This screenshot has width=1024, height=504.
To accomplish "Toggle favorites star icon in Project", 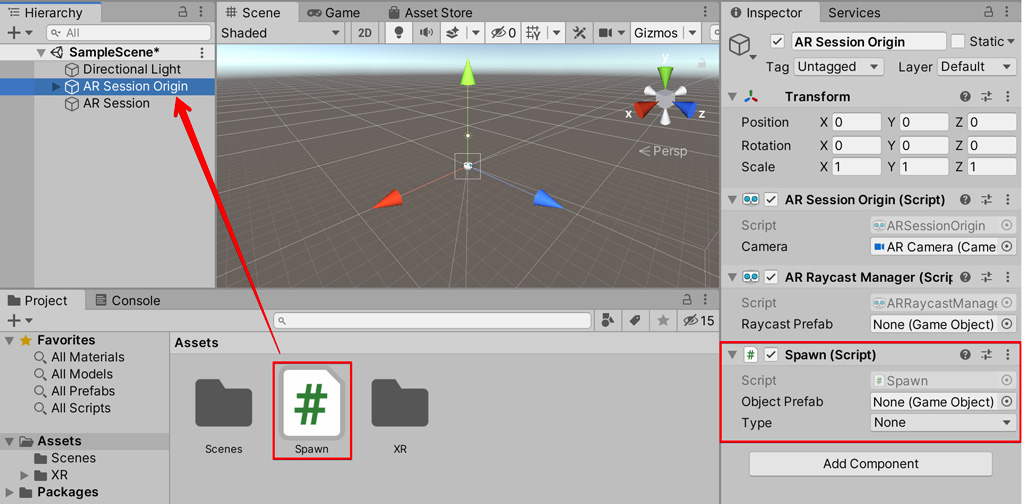I will [x=663, y=321].
